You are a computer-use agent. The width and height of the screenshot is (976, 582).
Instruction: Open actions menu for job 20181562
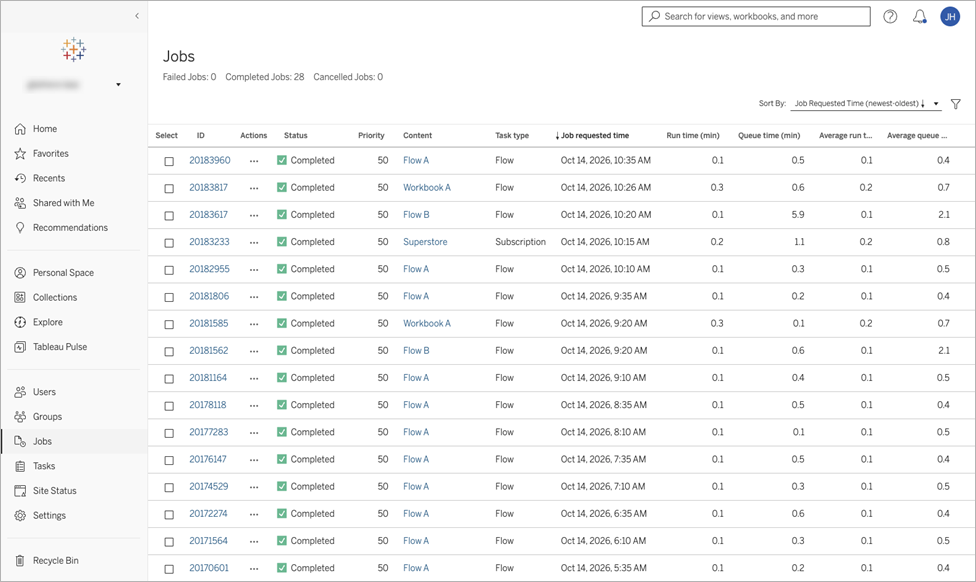point(254,351)
